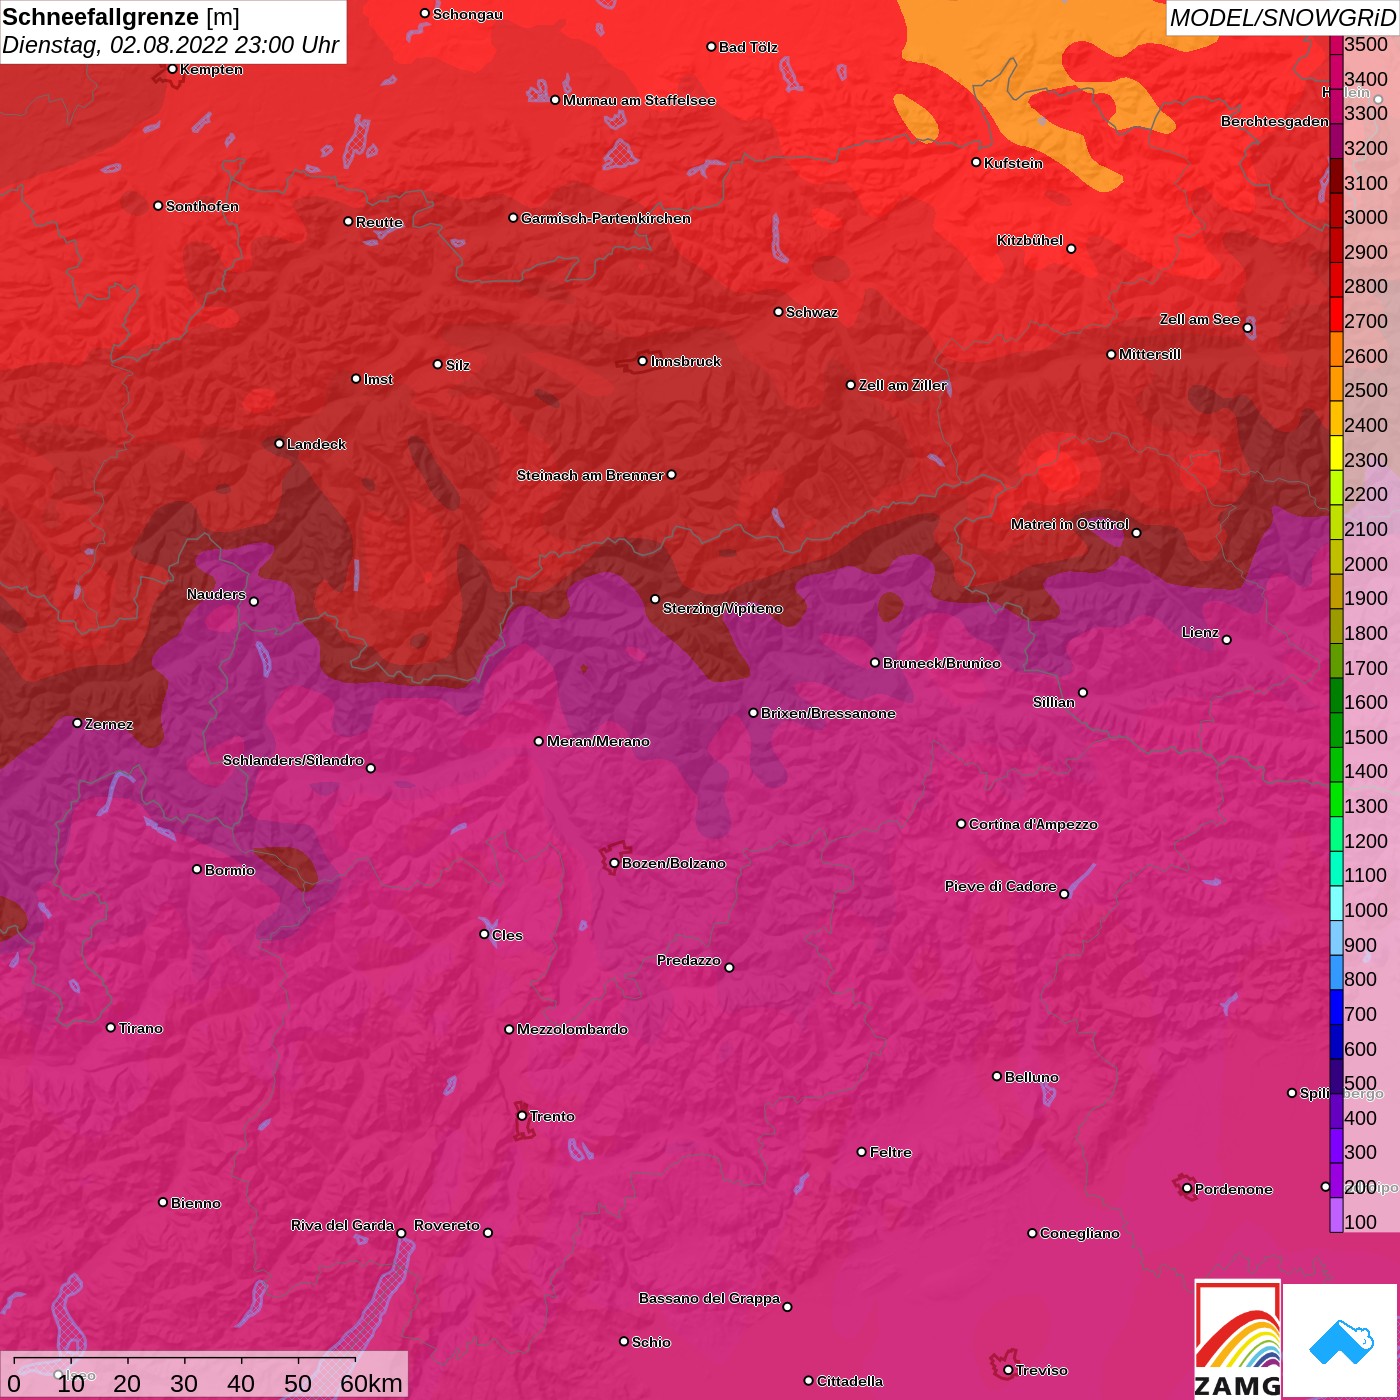Click the Bienno city marker dot
The width and height of the screenshot is (1400, 1400).
pyautogui.click(x=163, y=1202)
